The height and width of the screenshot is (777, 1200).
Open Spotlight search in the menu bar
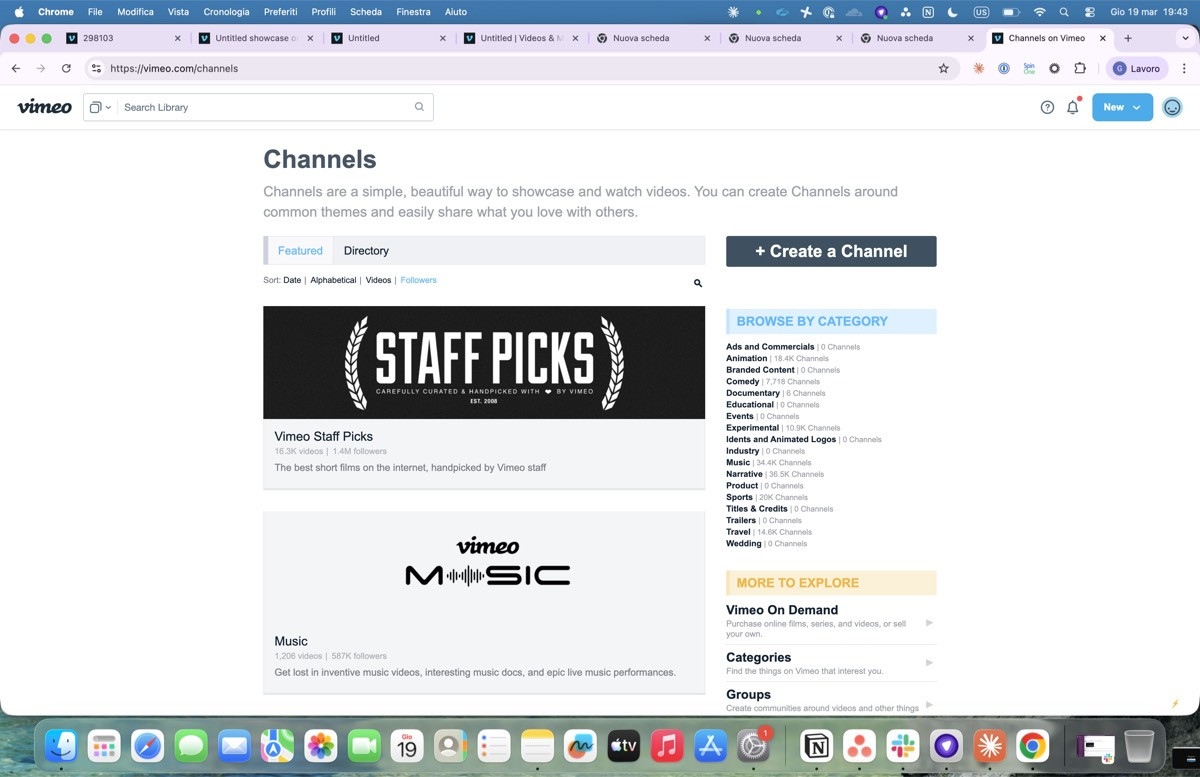click(1064, 12)
